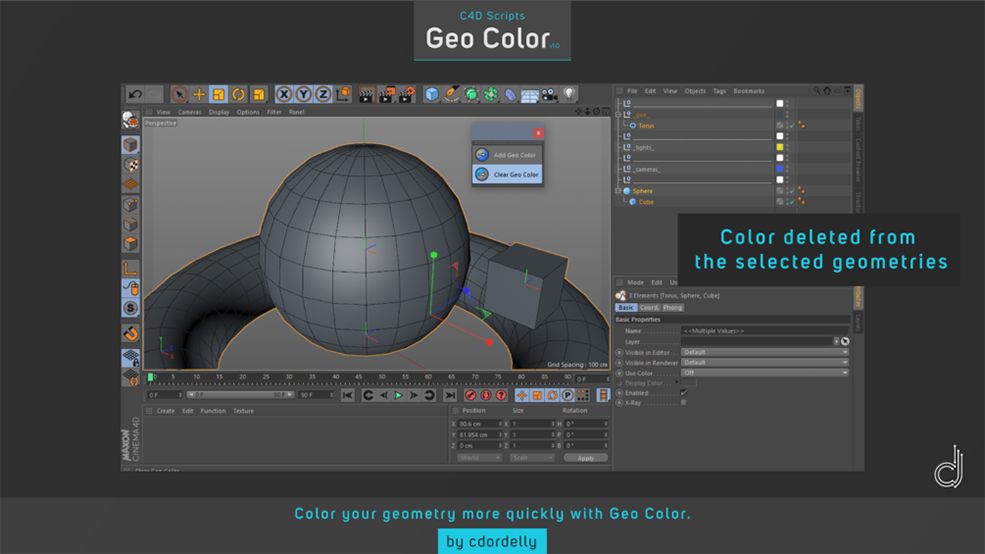Open Object Manager Bookmarks menu
The height and width of the screenshot is (554, 985).
tap(749, 91)
